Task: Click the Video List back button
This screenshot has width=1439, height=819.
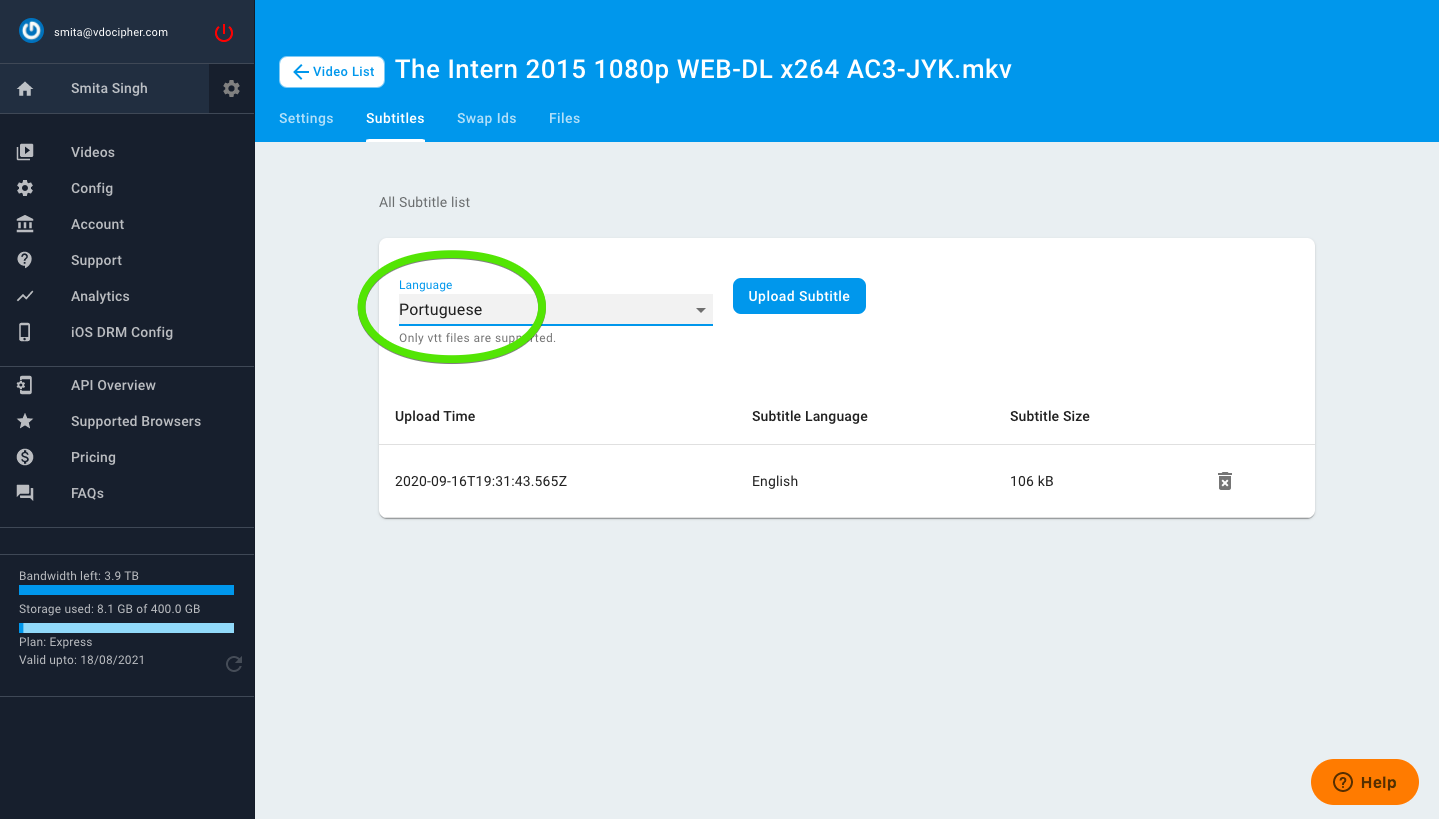Action: [x=332, y=72]
